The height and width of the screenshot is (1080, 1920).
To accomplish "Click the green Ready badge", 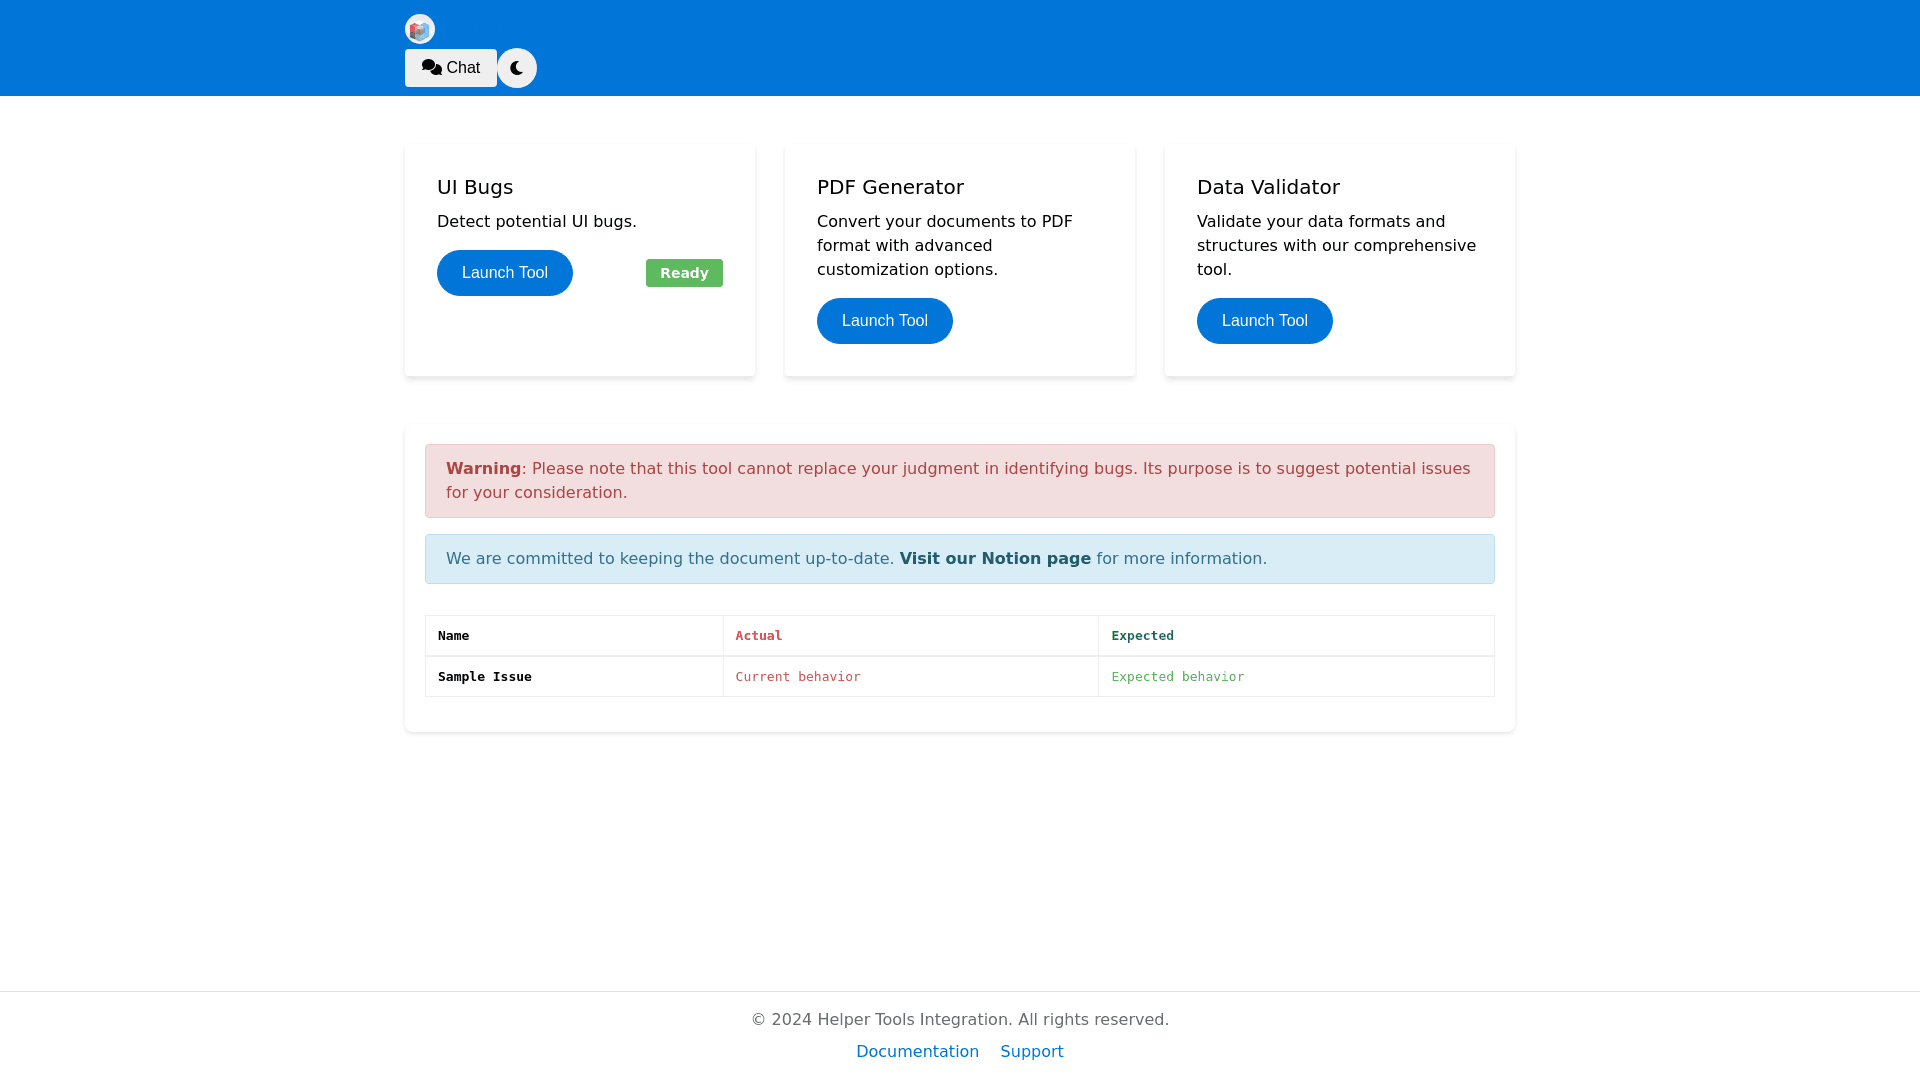I will click(x=684, y=273).
